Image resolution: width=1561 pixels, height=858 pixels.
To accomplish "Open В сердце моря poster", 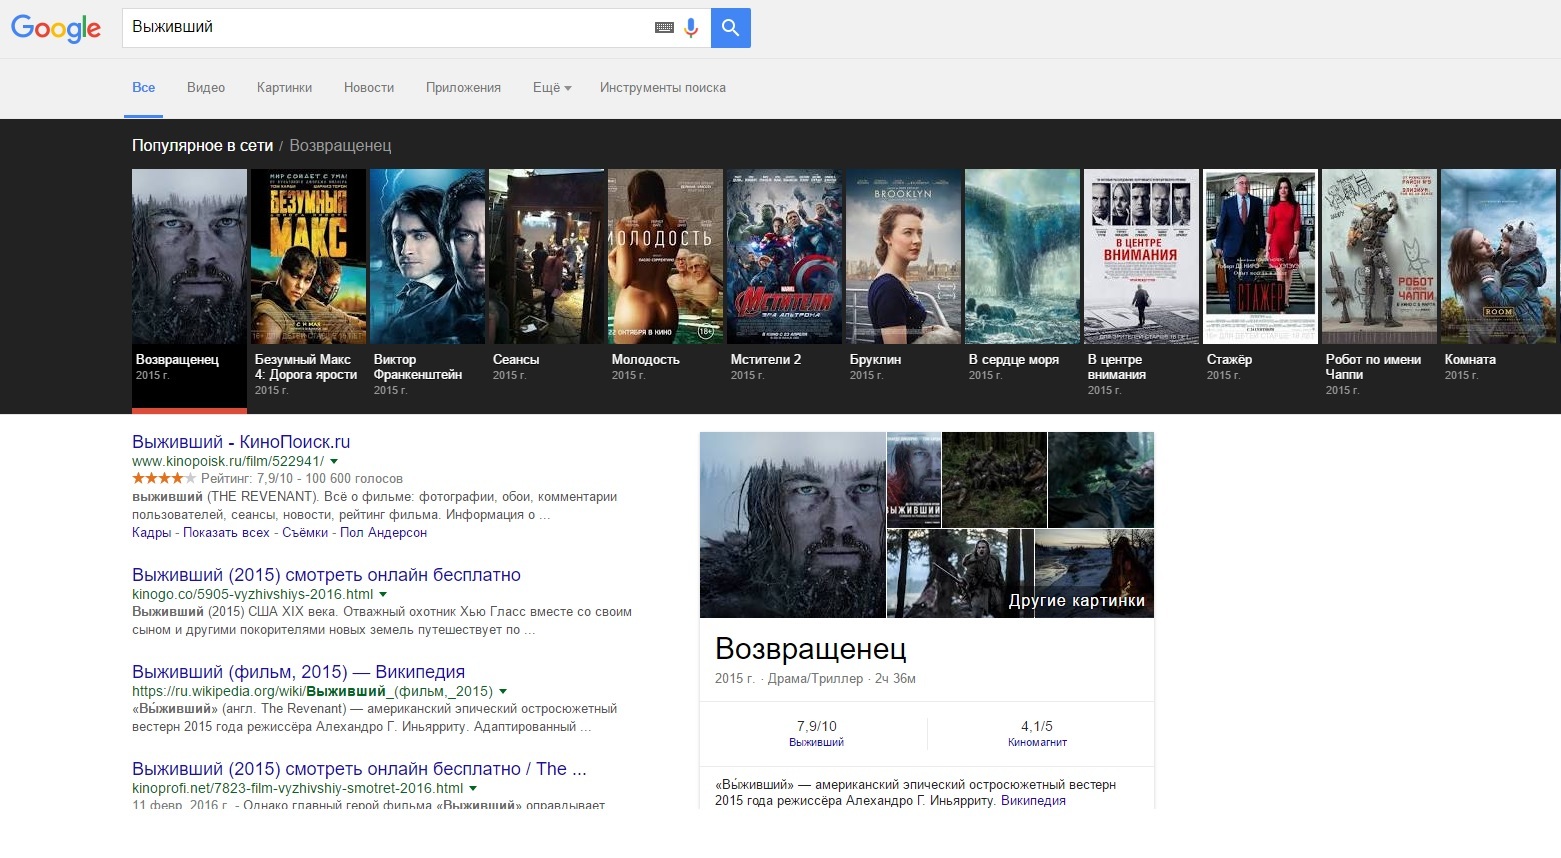I will pyautogui.click(x=1022, y=257).
